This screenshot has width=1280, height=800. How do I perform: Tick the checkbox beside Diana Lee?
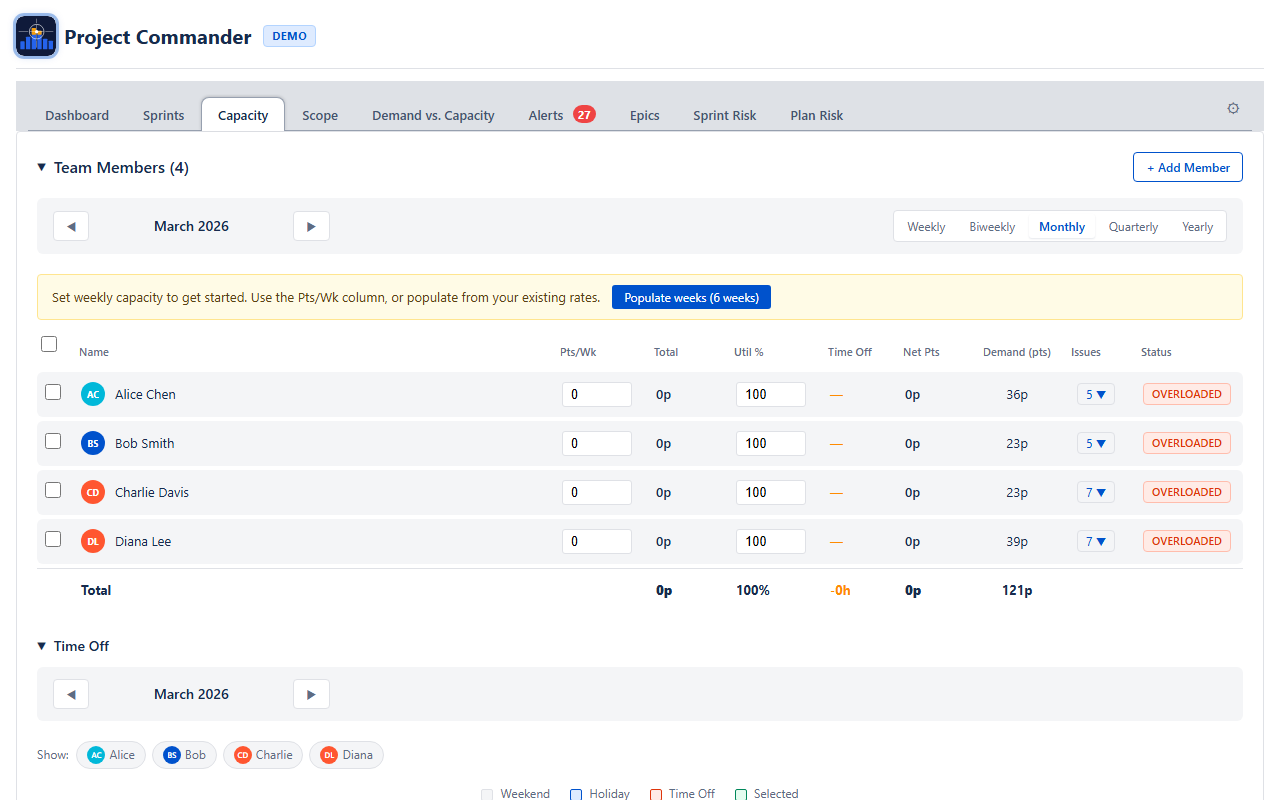click(53, 539)
